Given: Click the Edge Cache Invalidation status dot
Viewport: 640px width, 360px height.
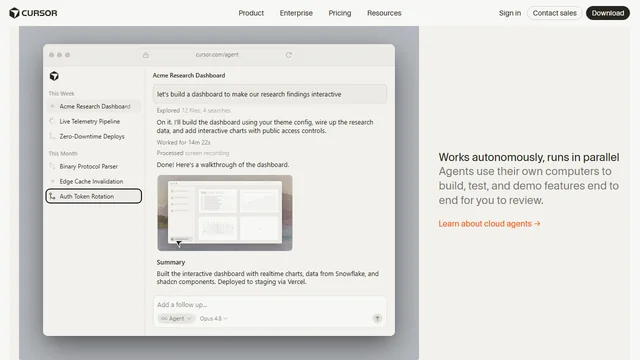Looking at the screenshot, I should (x=52, y=181).
